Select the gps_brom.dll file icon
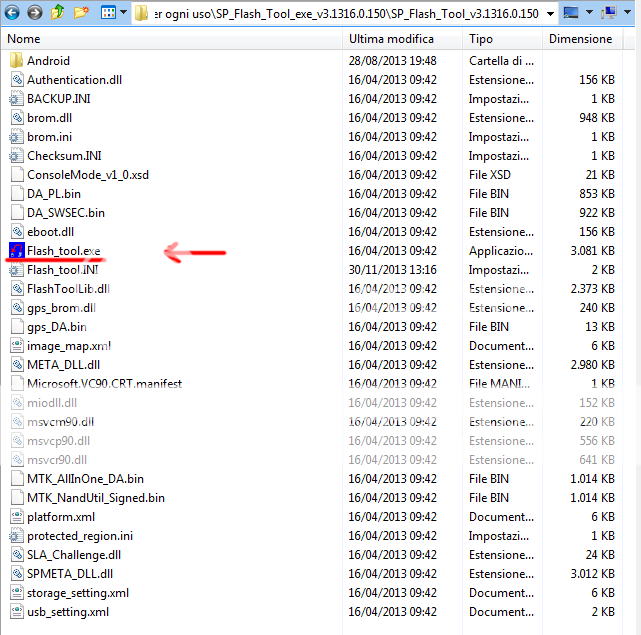Viewport: 641px width, 635px height. click(x=17, y=308)
